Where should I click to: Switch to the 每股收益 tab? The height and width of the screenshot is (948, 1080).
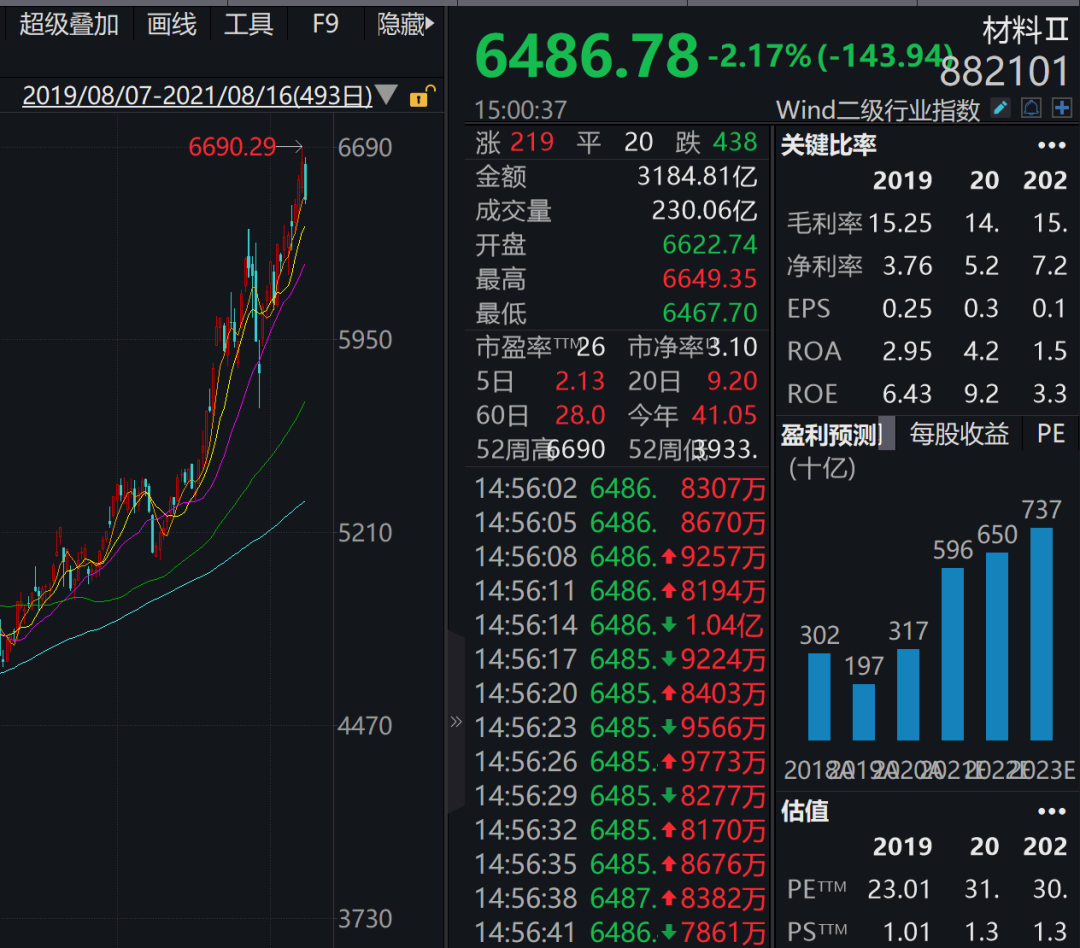pos(958,434)
